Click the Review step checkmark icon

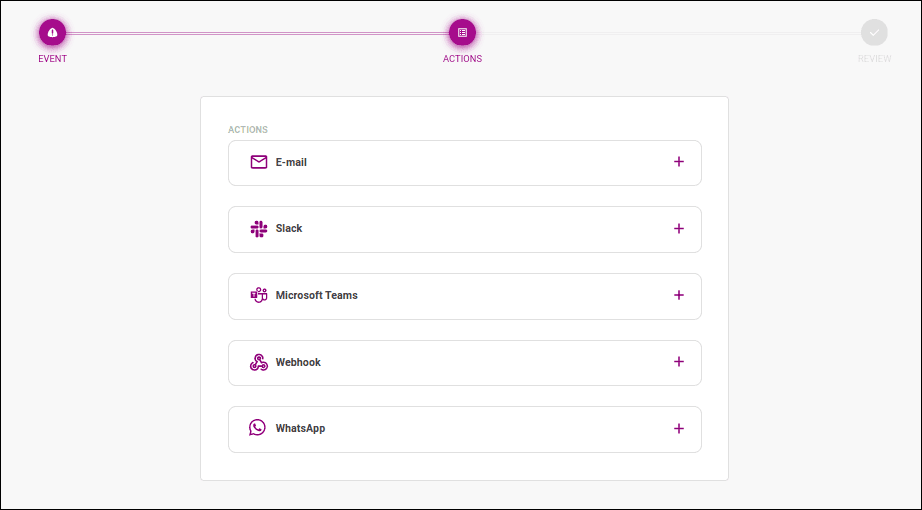click(x=874, y=33)
